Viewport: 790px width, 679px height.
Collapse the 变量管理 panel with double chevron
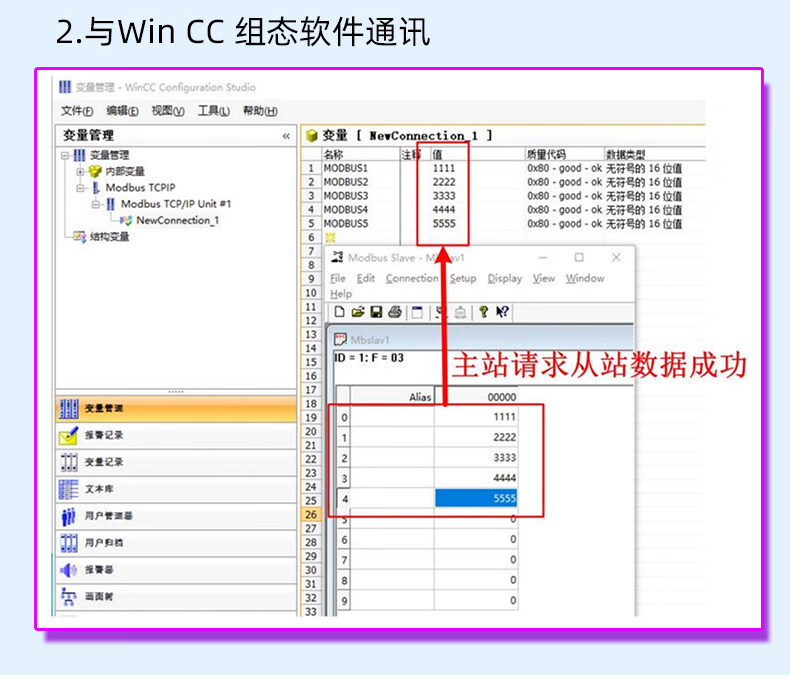click(286, 136)
